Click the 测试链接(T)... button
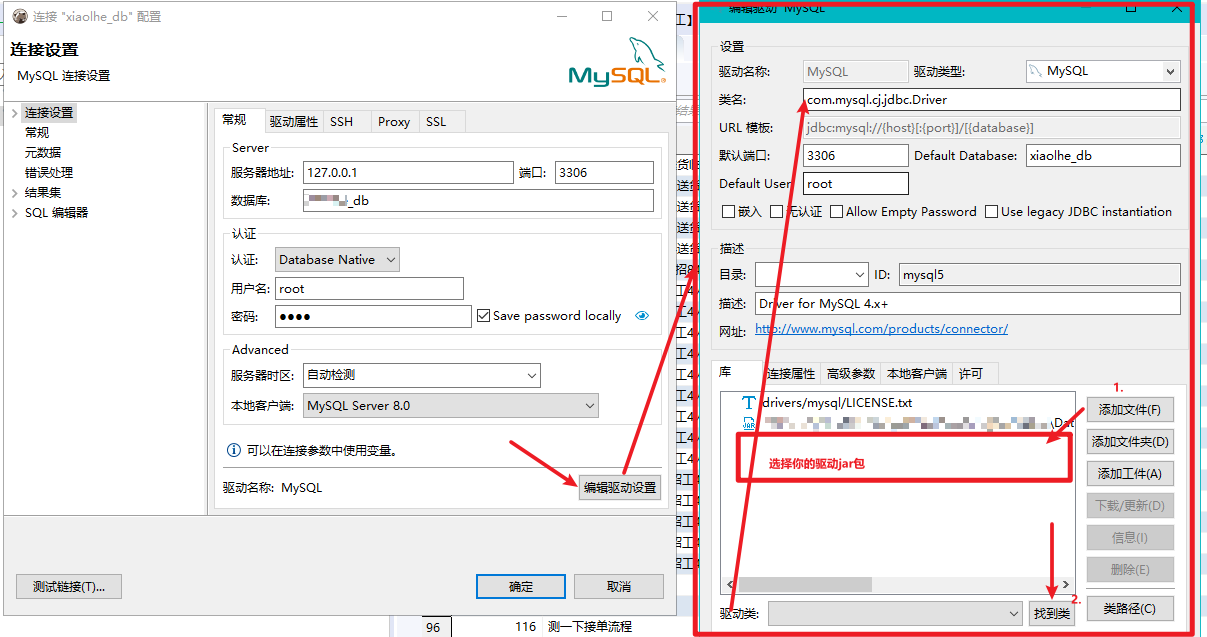The width and height of the screenshot is (1207, 637). coord(69,586)
